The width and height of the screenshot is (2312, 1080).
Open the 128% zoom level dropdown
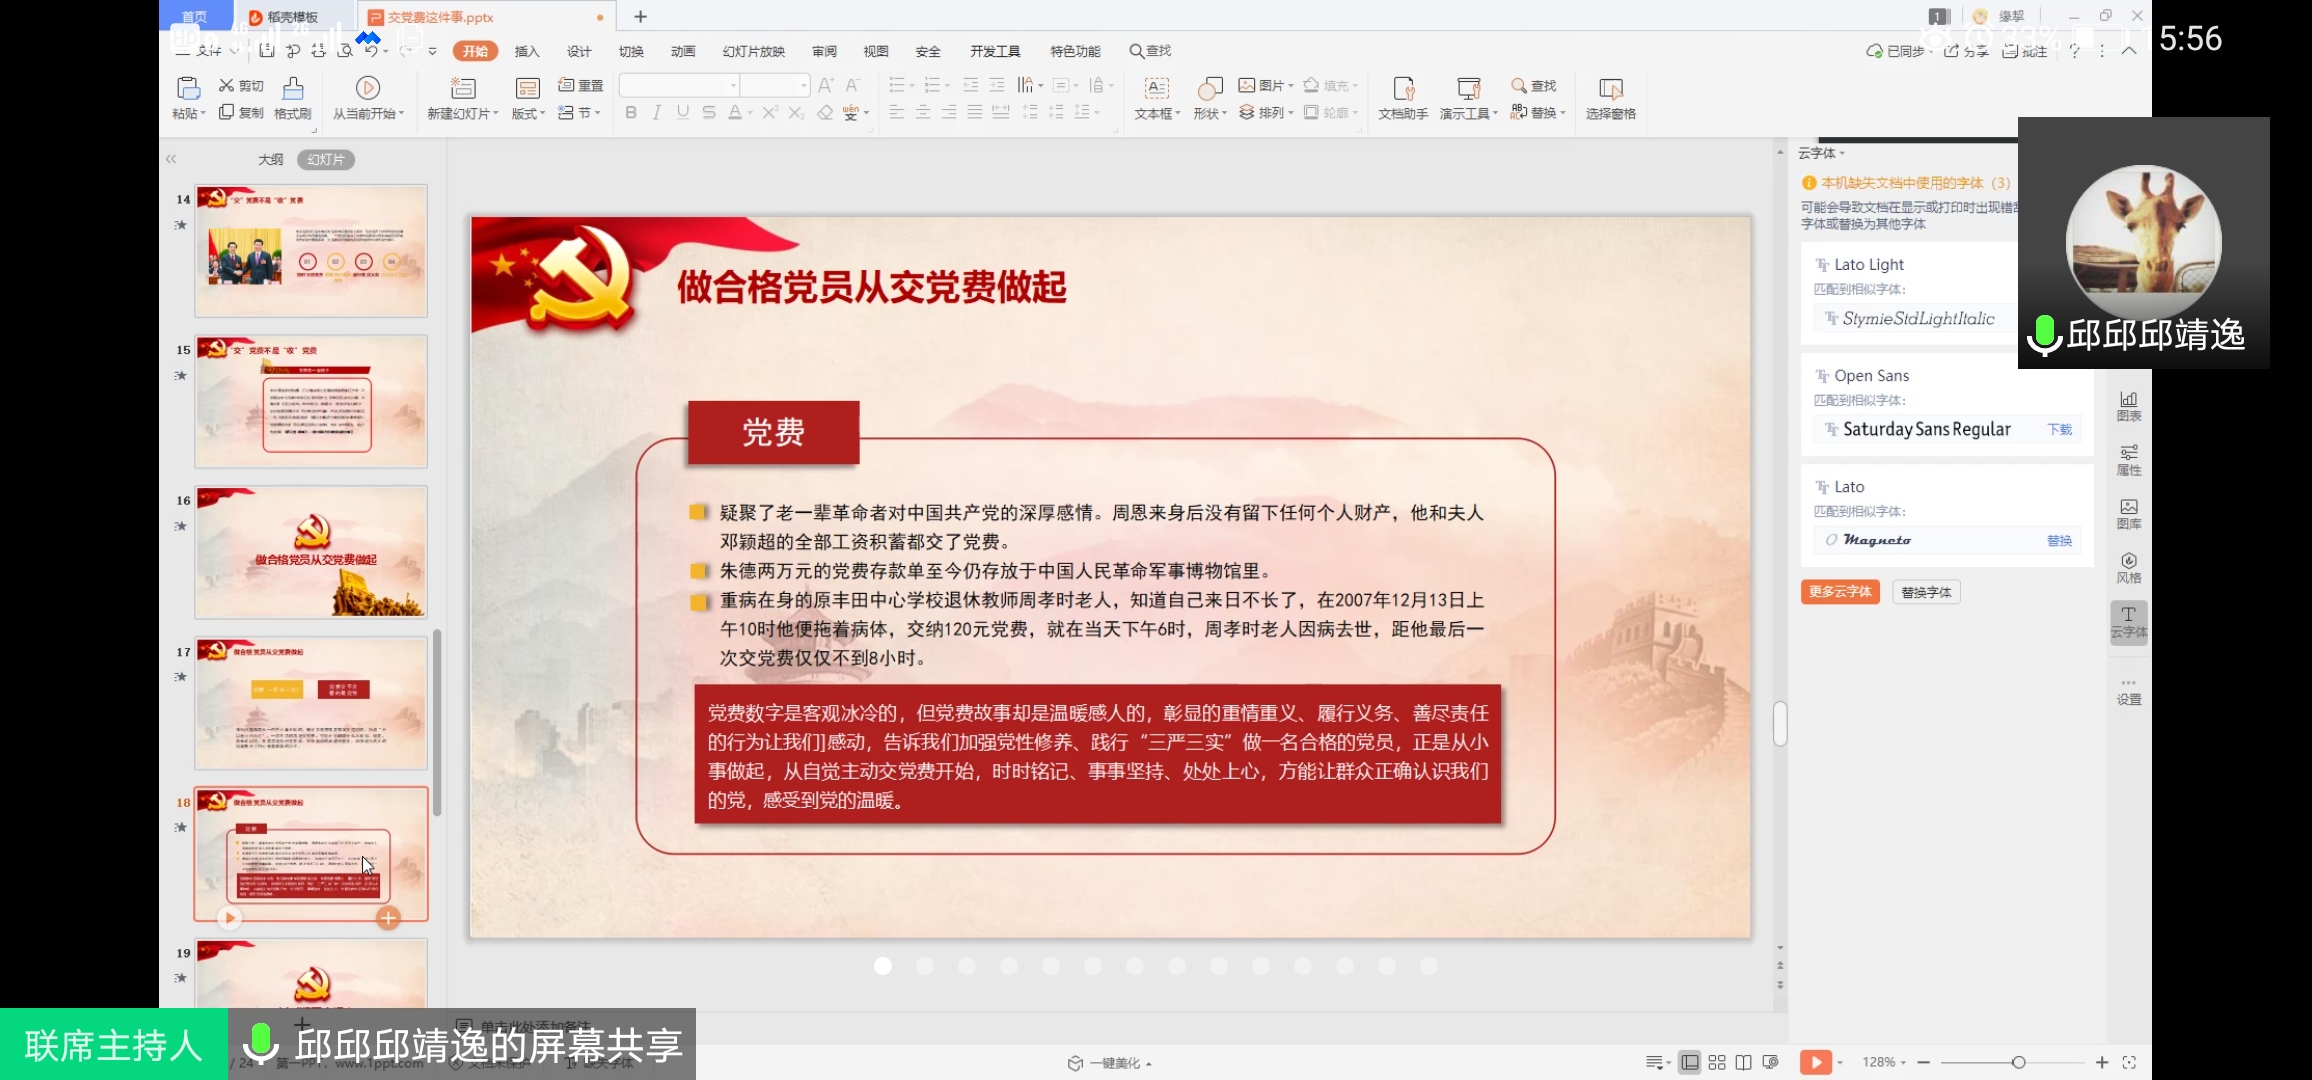coord(1884,1062)
